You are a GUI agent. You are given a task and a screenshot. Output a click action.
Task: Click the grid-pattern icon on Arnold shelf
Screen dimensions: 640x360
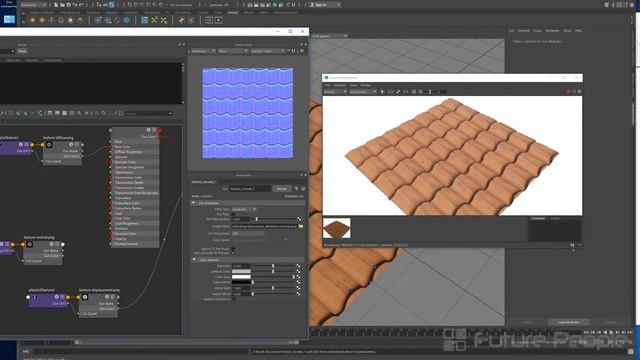pyautogui.click(x=144, y=20)
